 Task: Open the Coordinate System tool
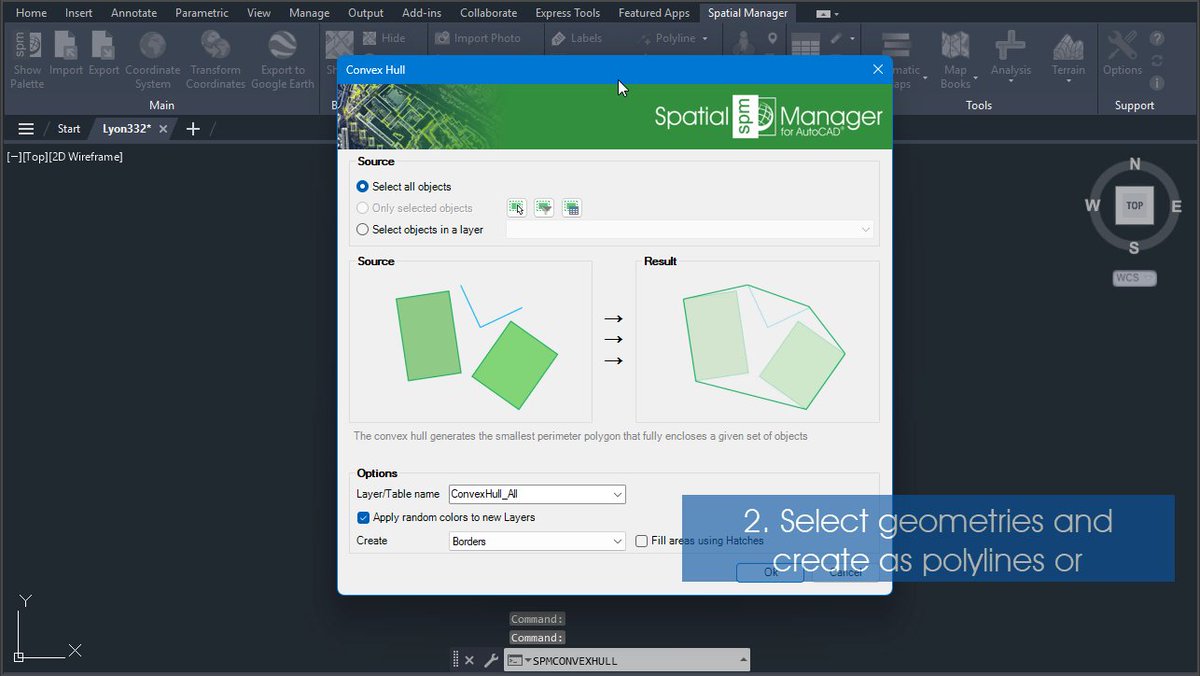pos(152,59)
